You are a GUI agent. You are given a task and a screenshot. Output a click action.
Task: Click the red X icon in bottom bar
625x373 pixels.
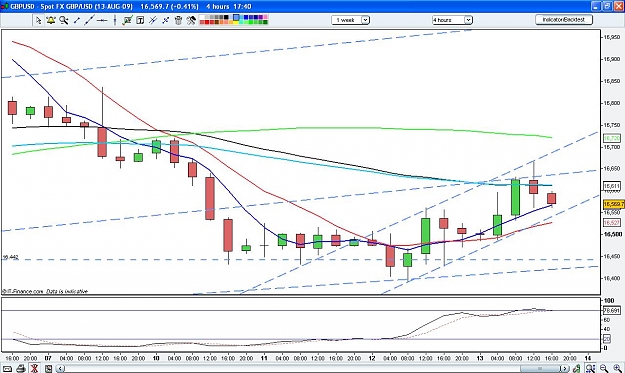[x=34, y=369]
